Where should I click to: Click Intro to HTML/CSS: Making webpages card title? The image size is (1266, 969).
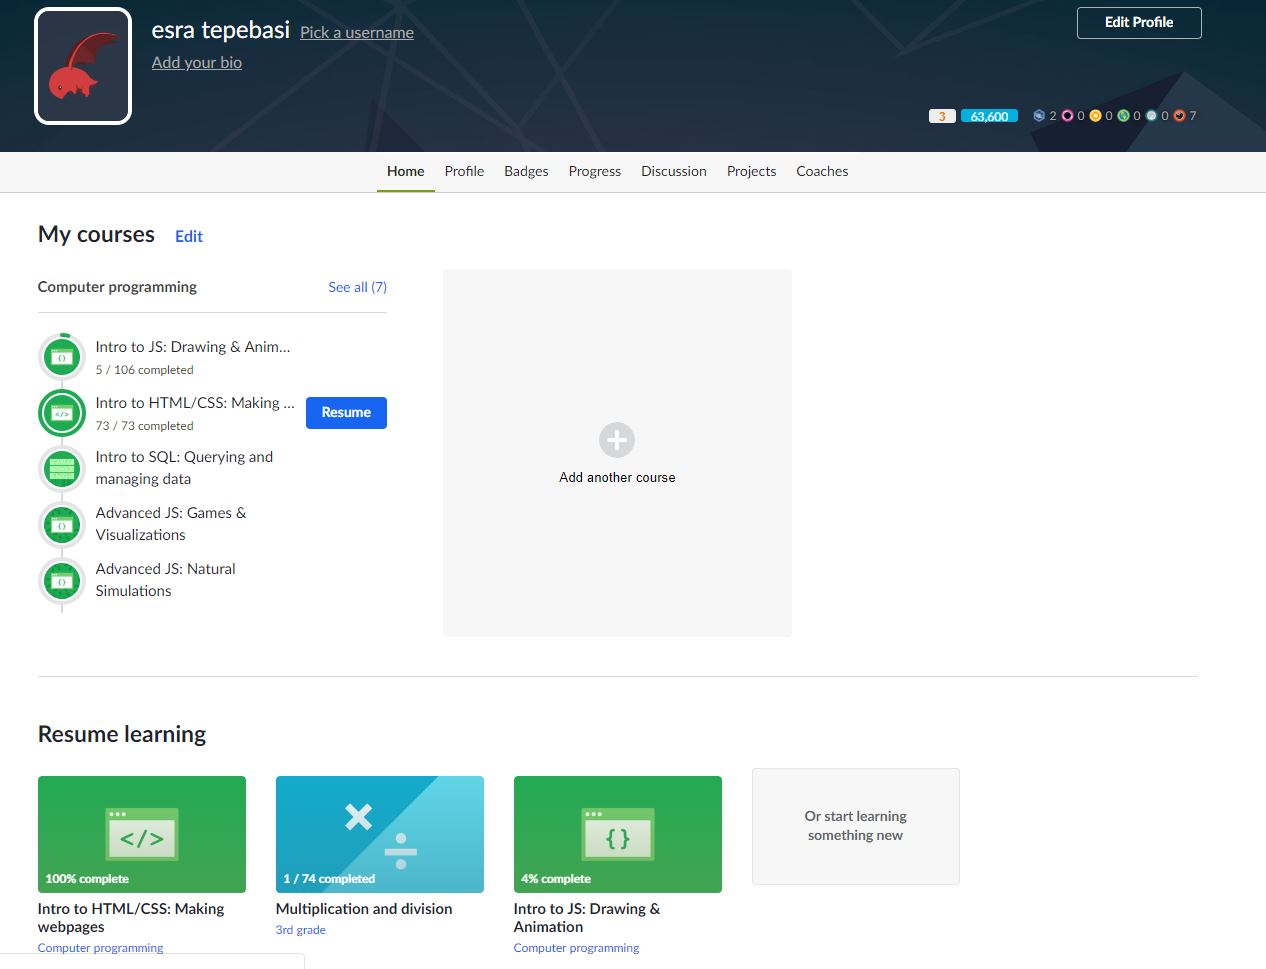click(131, 918)
